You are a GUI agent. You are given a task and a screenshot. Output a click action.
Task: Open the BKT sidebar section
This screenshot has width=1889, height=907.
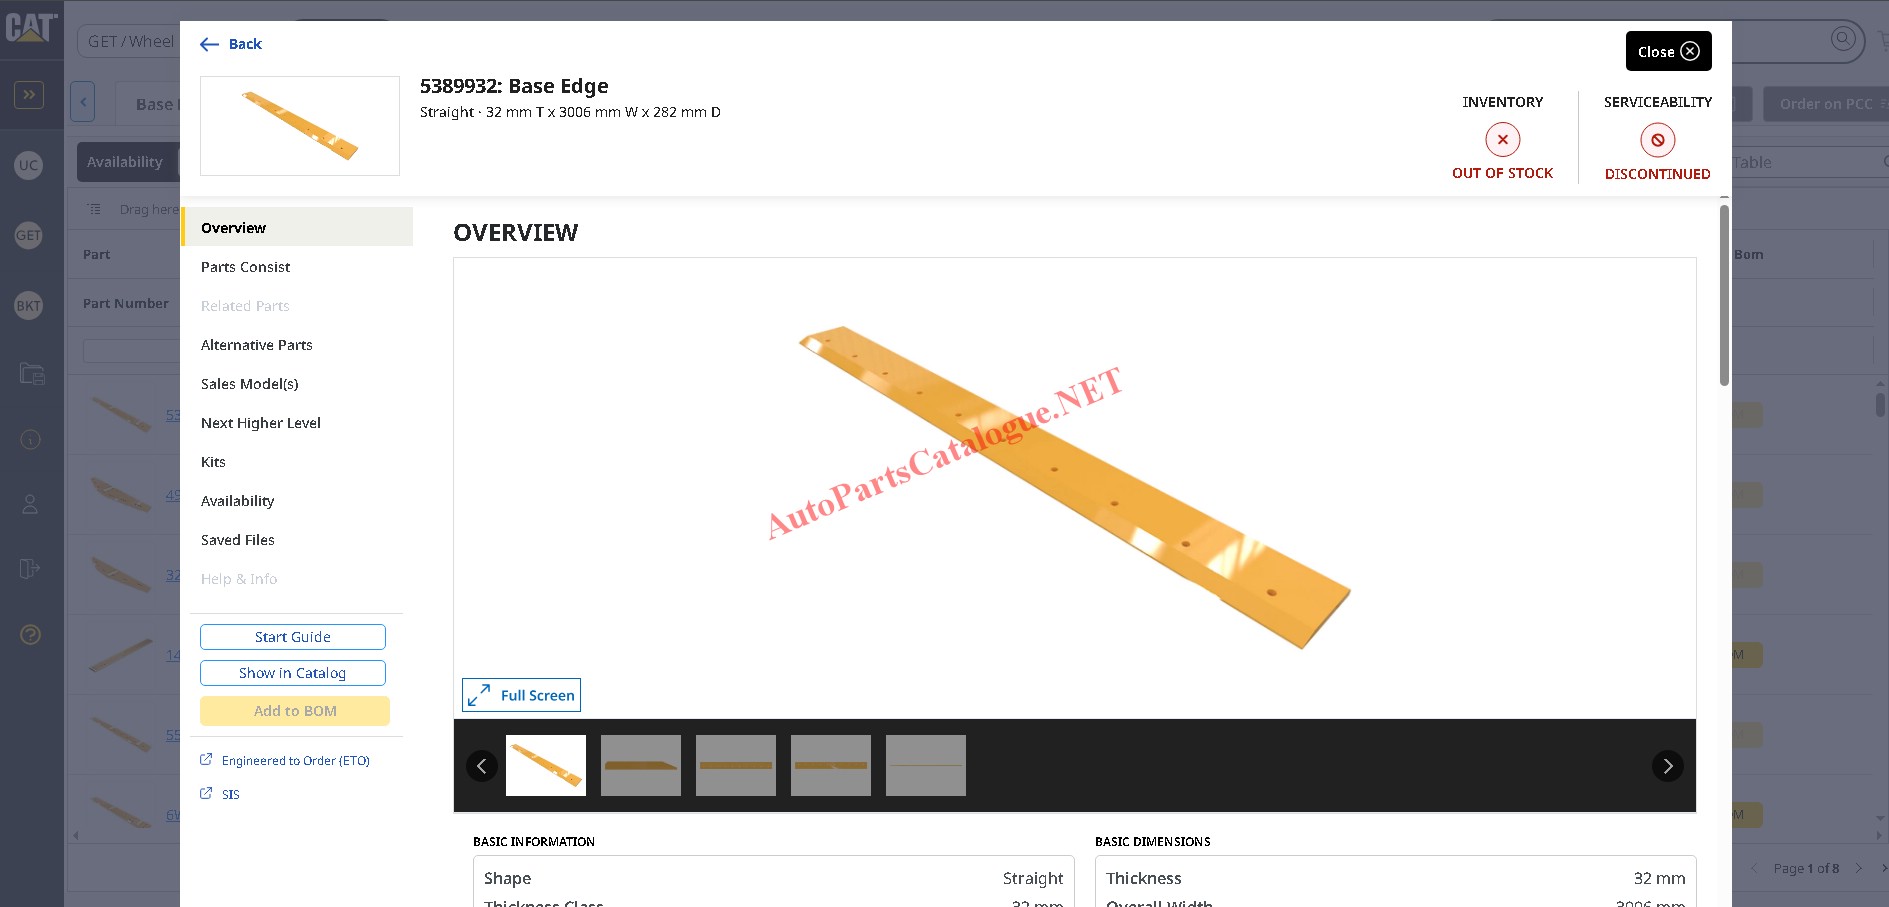(29, 305)
